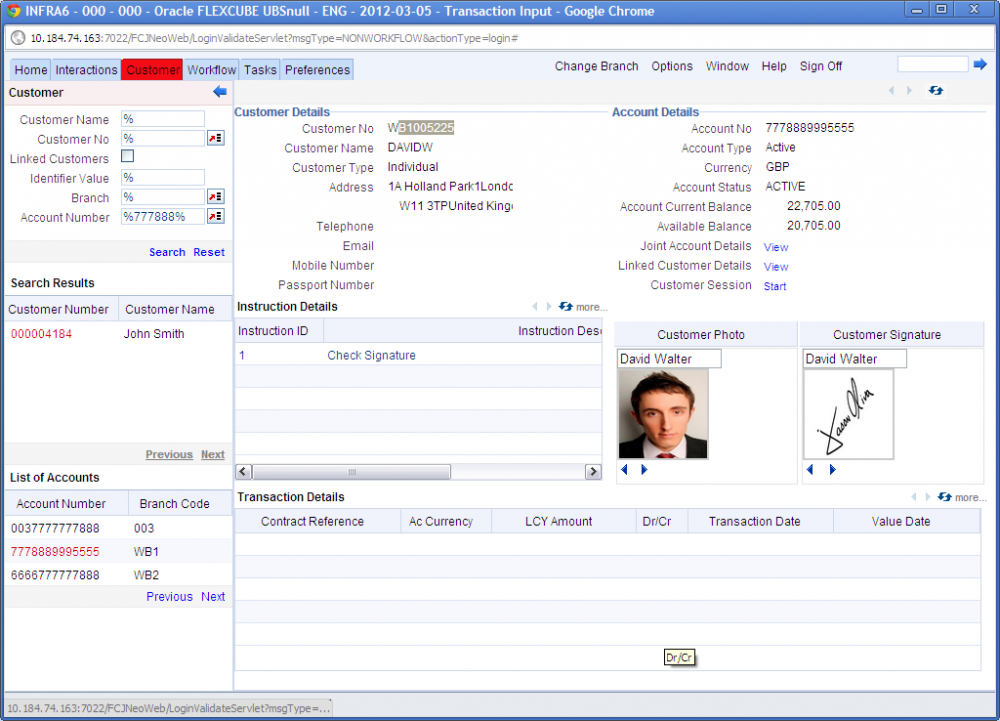The height and width of the screenshot is (721, 1000).
Task: Select the Customer tab
Action: (152, 69)
